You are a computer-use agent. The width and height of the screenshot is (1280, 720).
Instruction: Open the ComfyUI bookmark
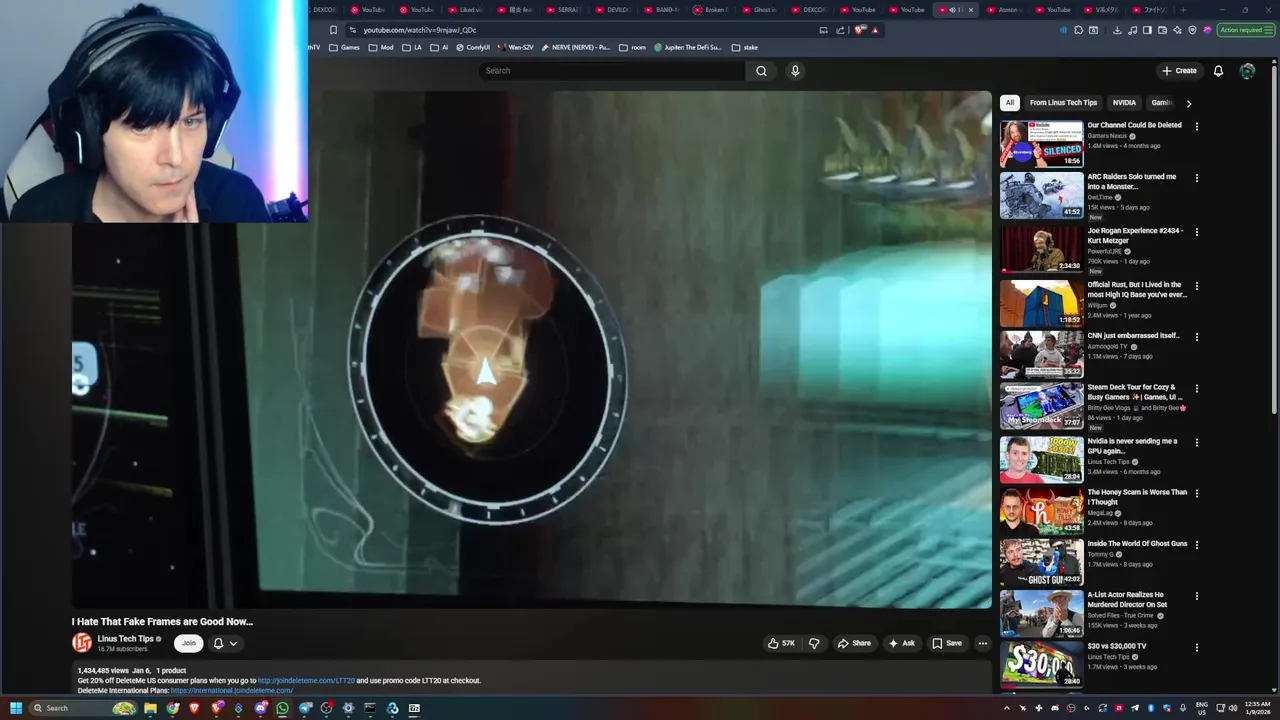[473, 47]
